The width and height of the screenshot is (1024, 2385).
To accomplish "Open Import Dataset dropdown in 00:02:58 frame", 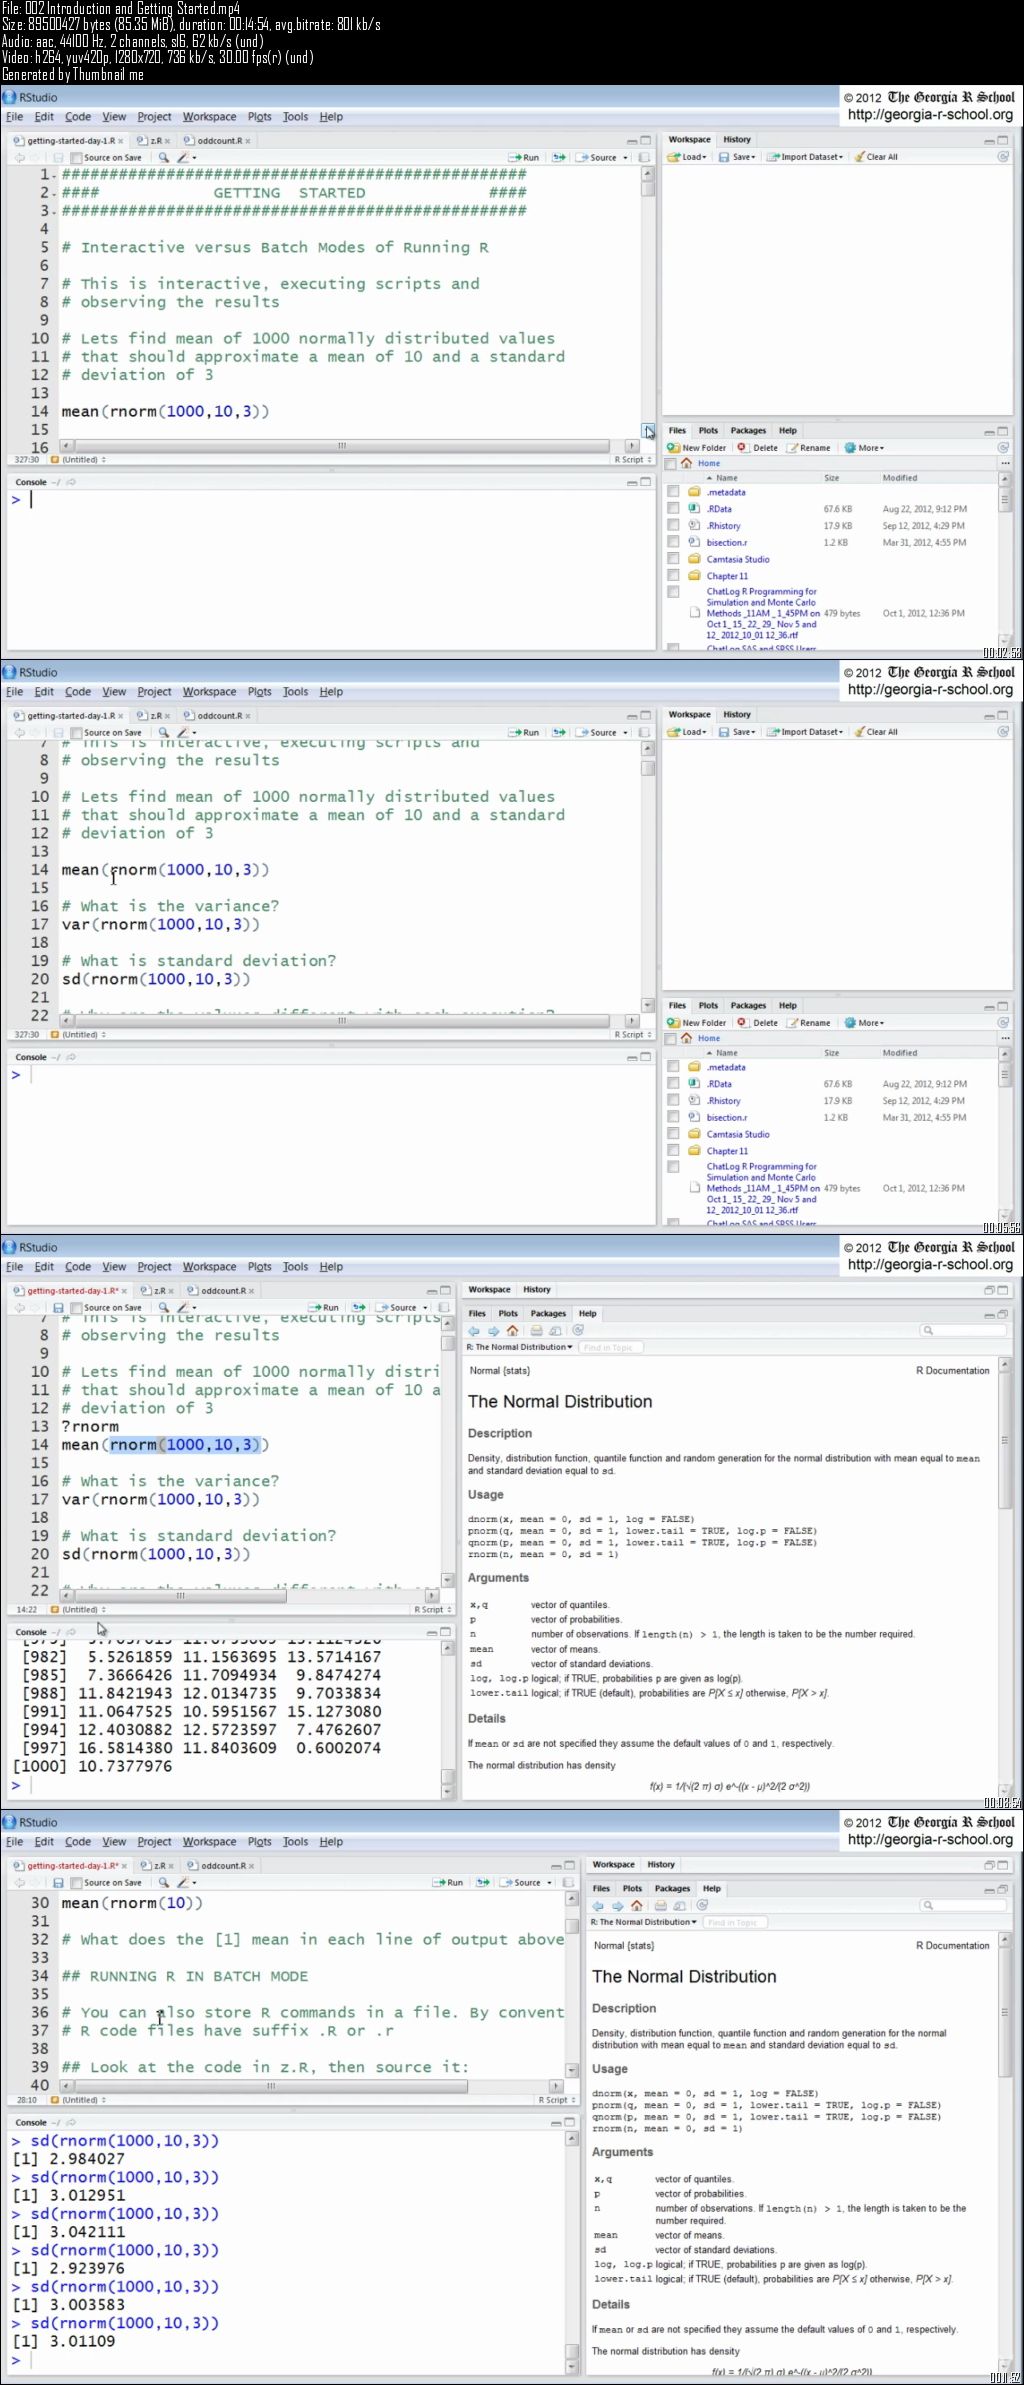I will [805, 157].
